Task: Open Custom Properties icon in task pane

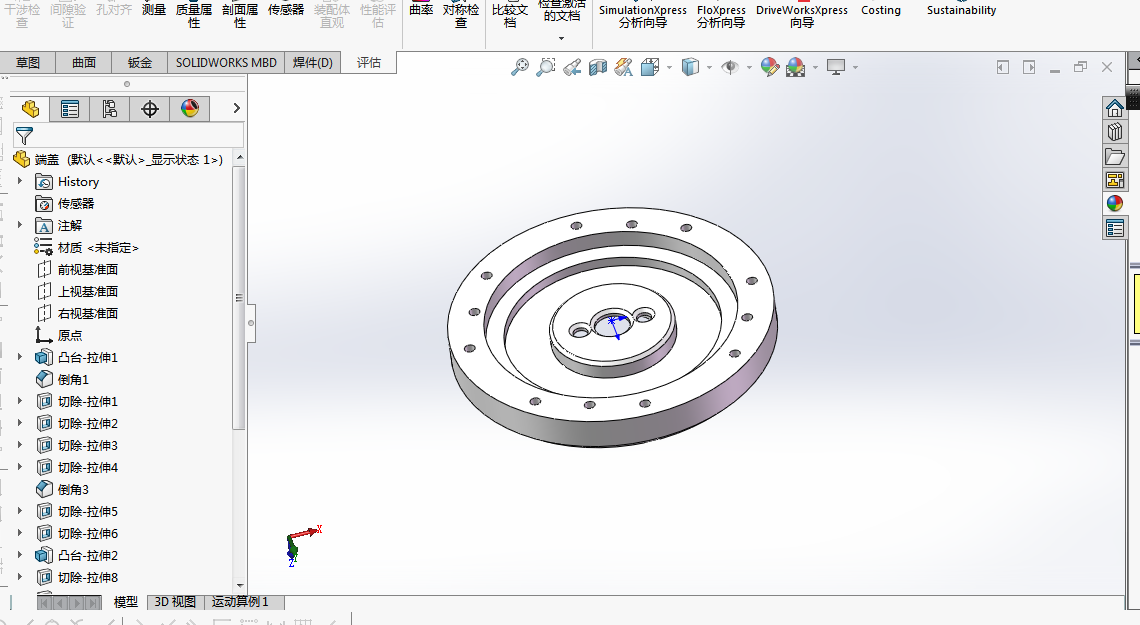Action: point(1115,229)
